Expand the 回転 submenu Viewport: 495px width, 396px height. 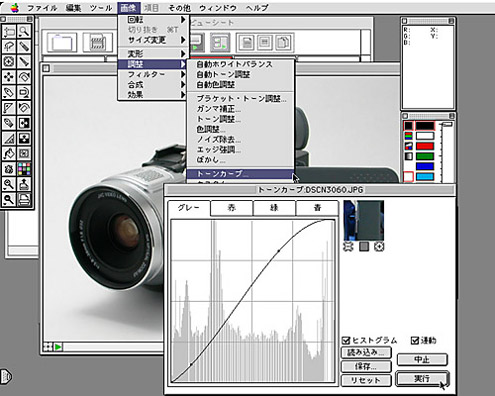pos(154,20)
